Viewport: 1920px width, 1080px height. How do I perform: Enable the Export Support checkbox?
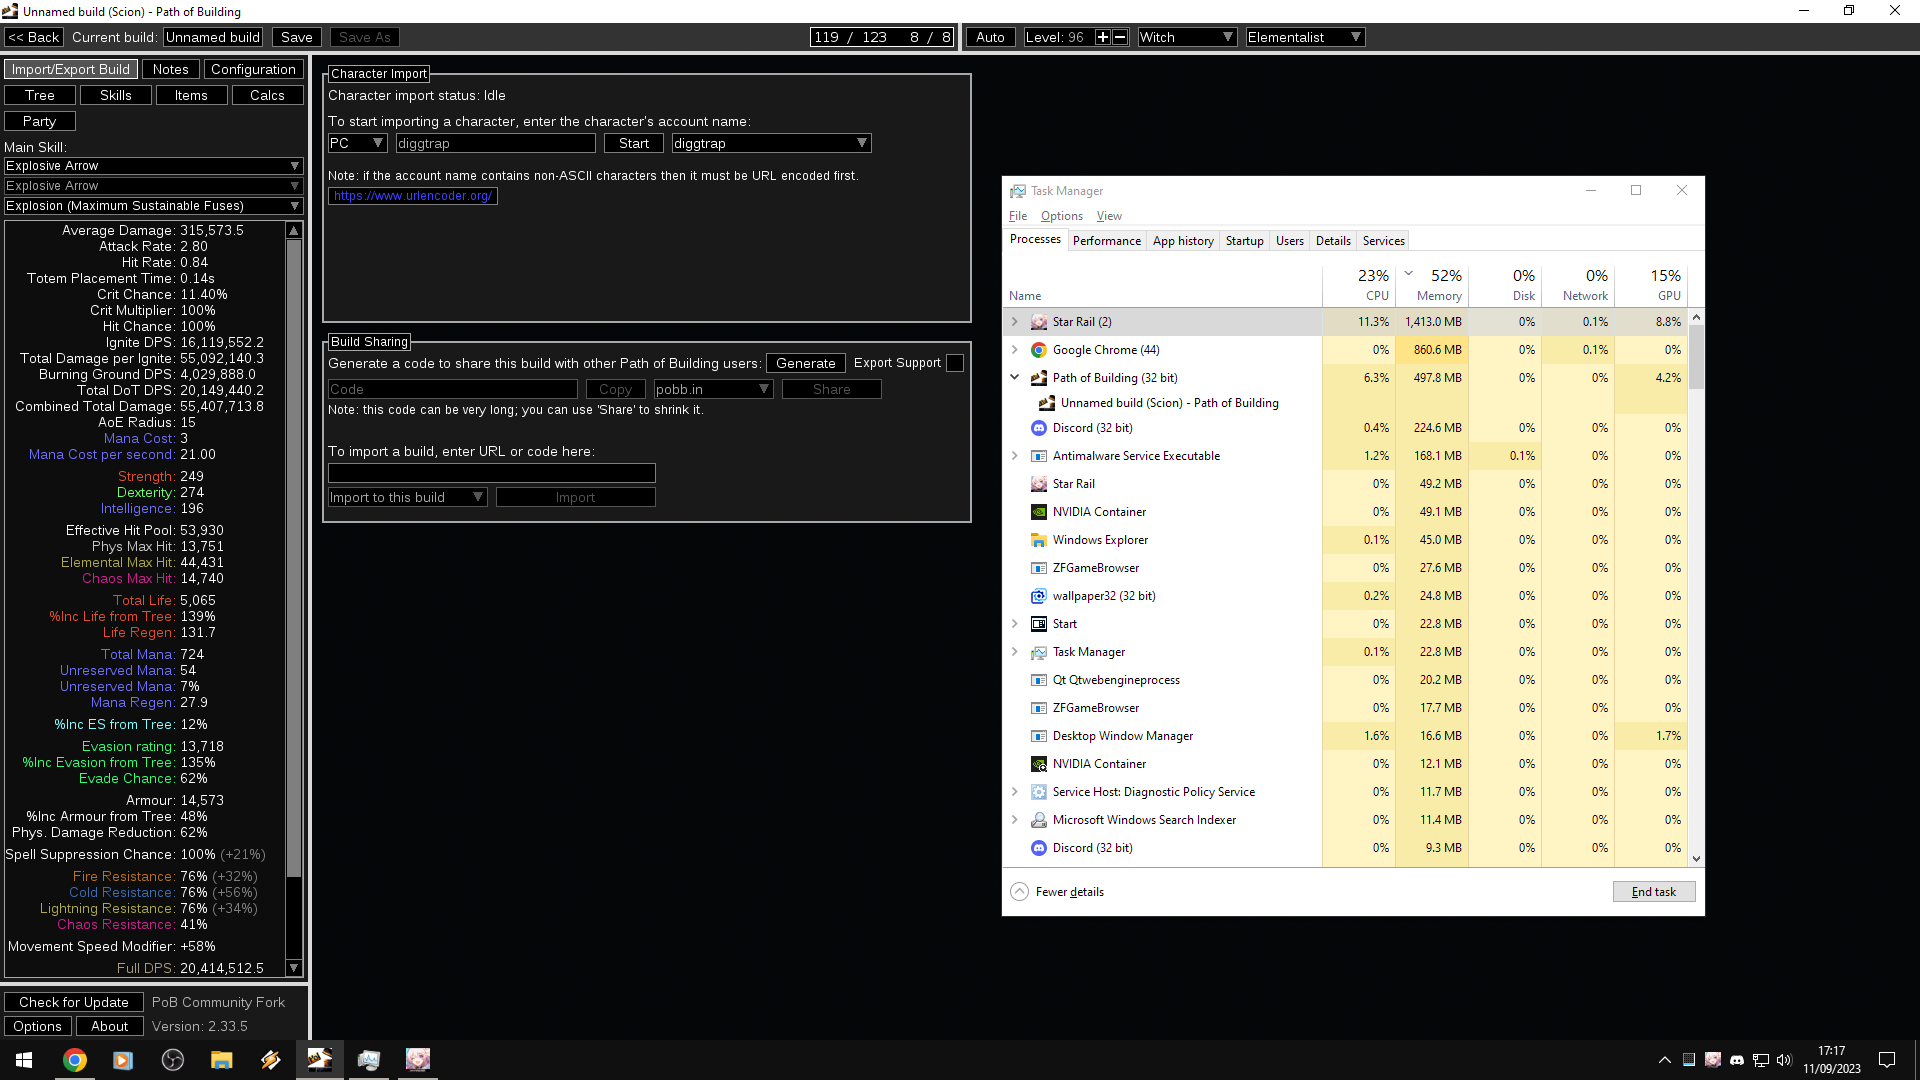point(954,363)
